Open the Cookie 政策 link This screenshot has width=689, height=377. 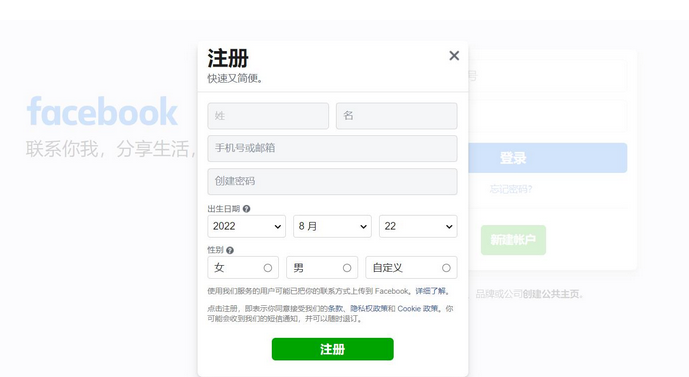pyautogui.click(x=418, y=309)
